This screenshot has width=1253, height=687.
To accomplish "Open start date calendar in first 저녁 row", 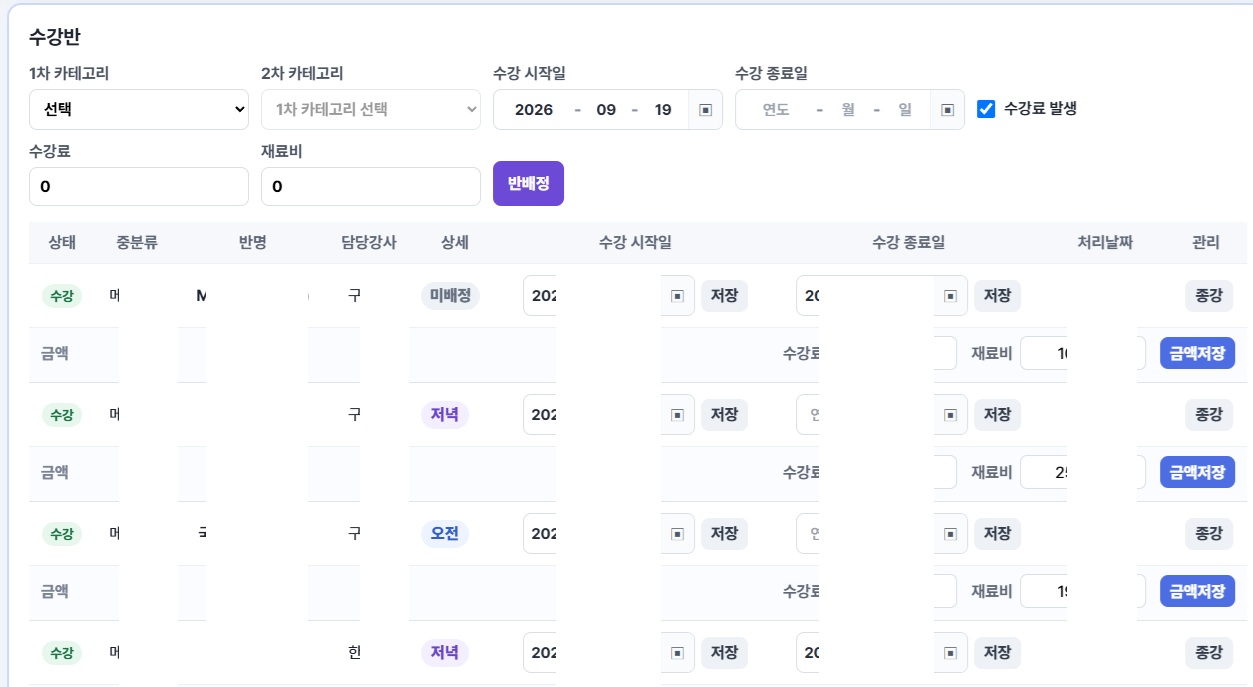I will pos(677,415).
